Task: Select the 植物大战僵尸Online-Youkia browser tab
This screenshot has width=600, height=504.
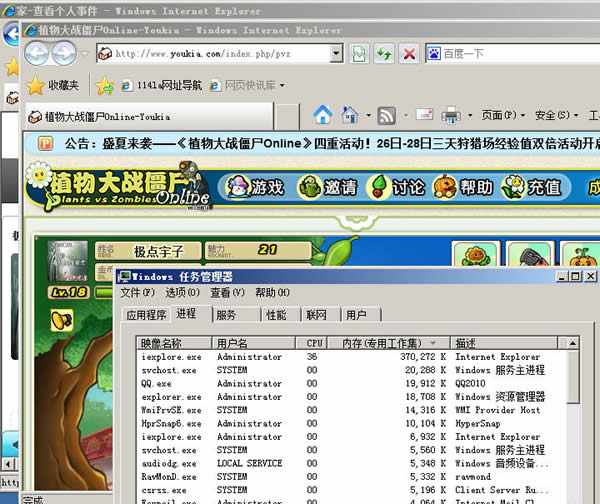Action: coord(149,117)
